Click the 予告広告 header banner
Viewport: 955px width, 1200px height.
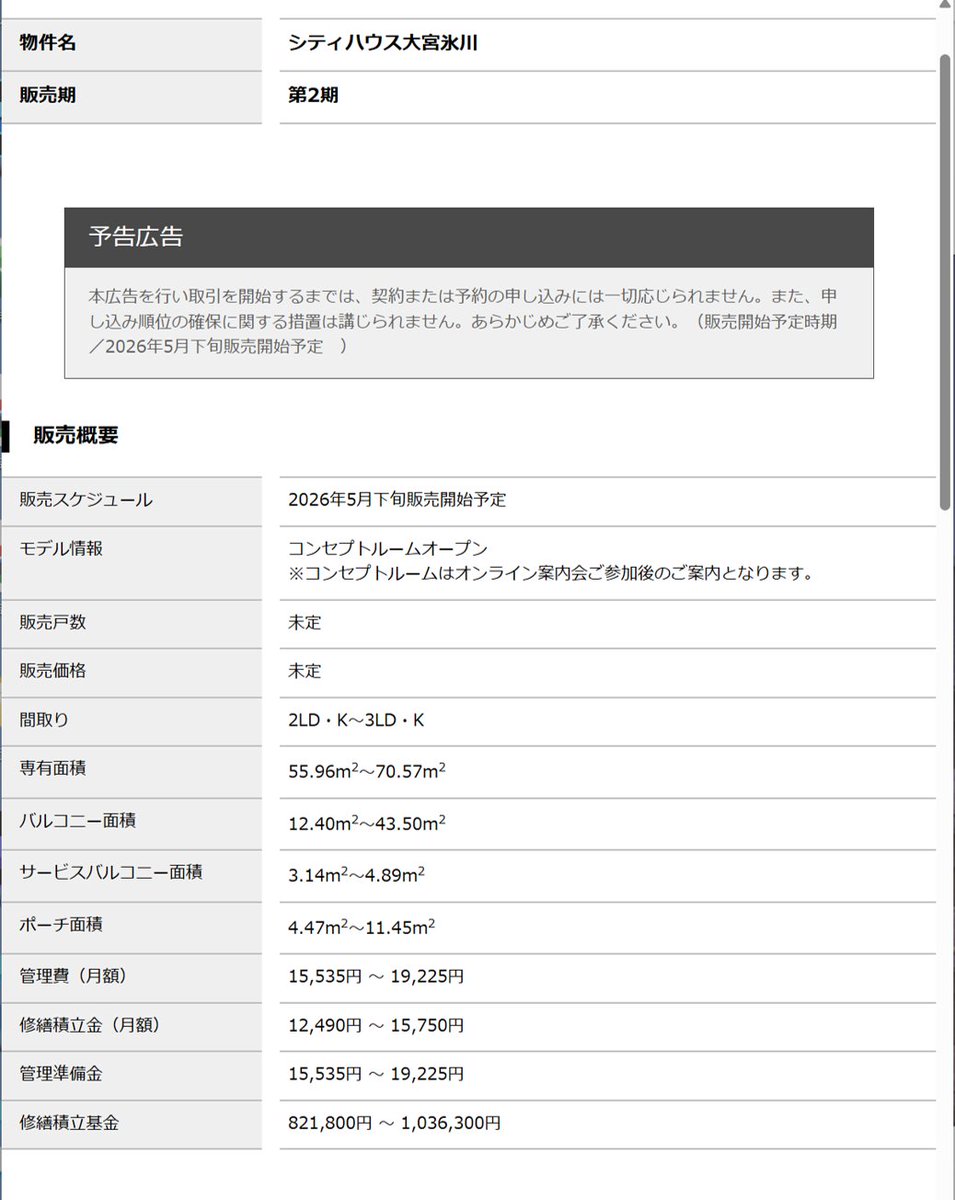click(x=469, y=237)
